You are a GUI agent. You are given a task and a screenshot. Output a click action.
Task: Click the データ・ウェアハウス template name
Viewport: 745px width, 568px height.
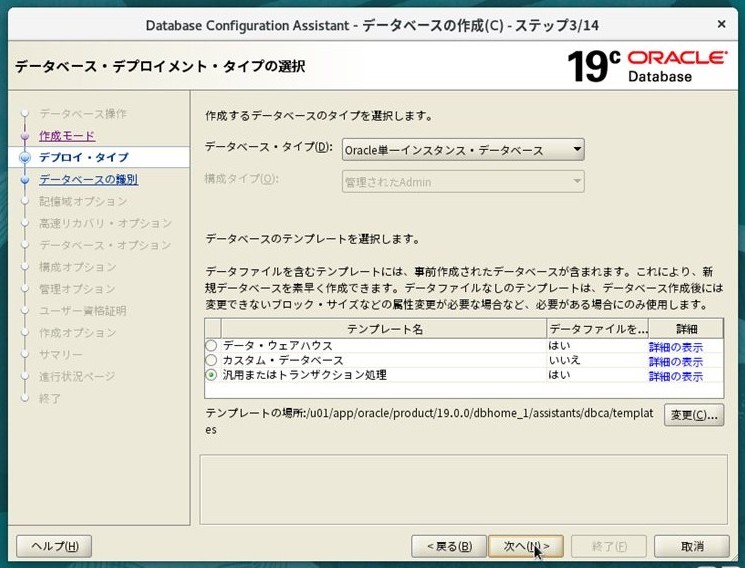point(277,346)
